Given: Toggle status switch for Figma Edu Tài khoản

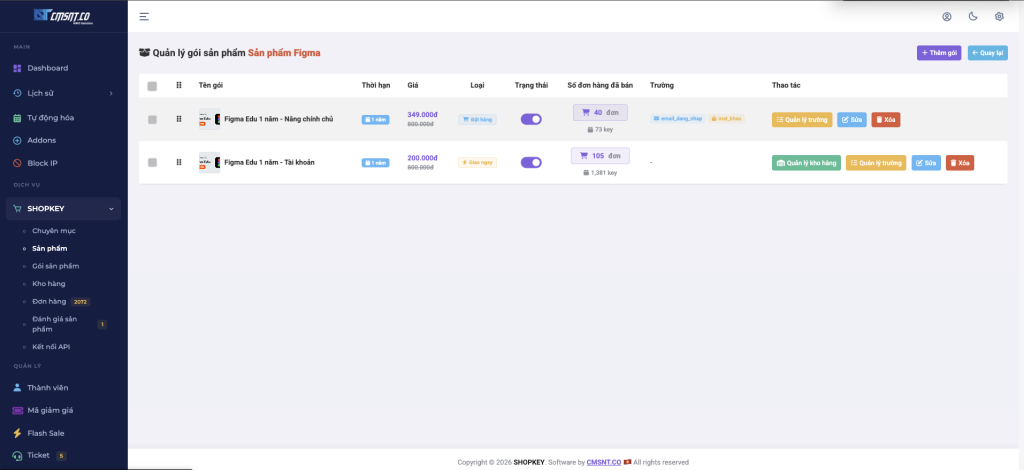Looking at the screenshot, I should 531,162.
